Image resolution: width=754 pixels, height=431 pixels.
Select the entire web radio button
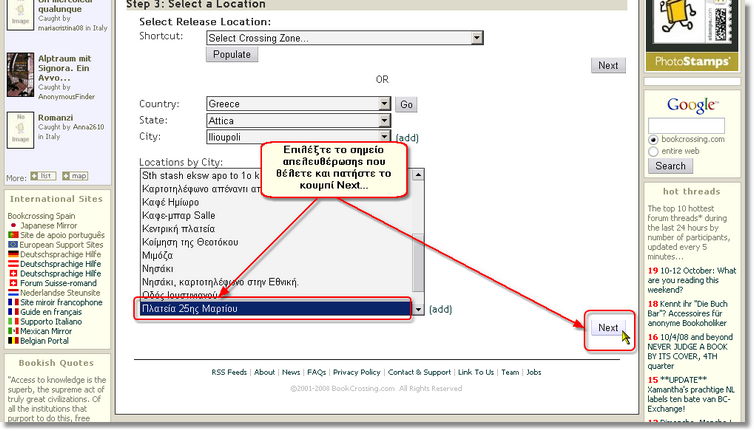653,151
